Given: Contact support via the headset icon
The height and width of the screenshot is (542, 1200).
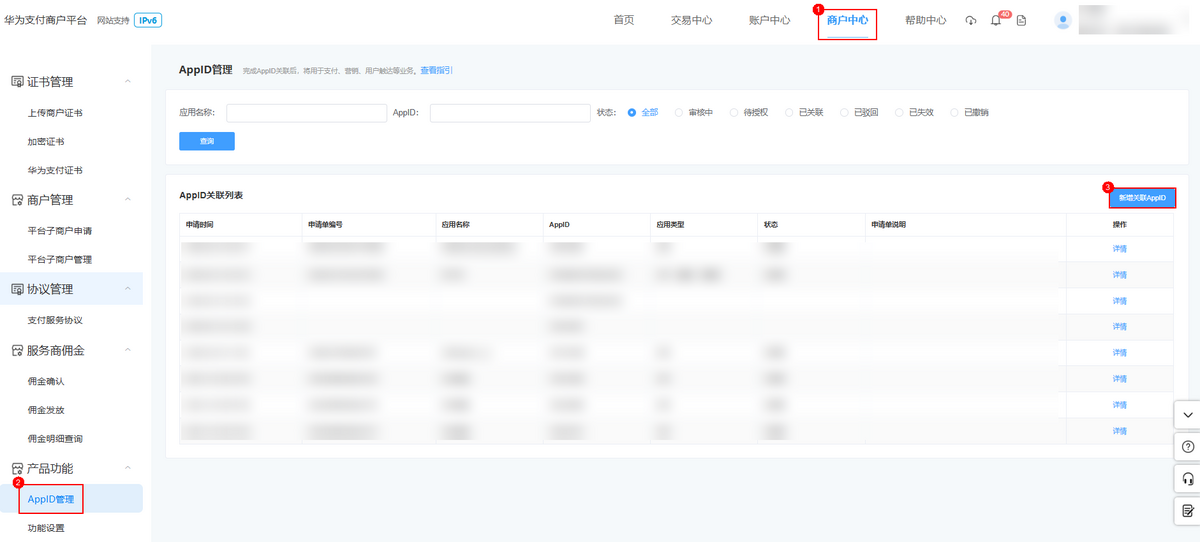Looking at the screenshot, I should (x=1187, y=479).
